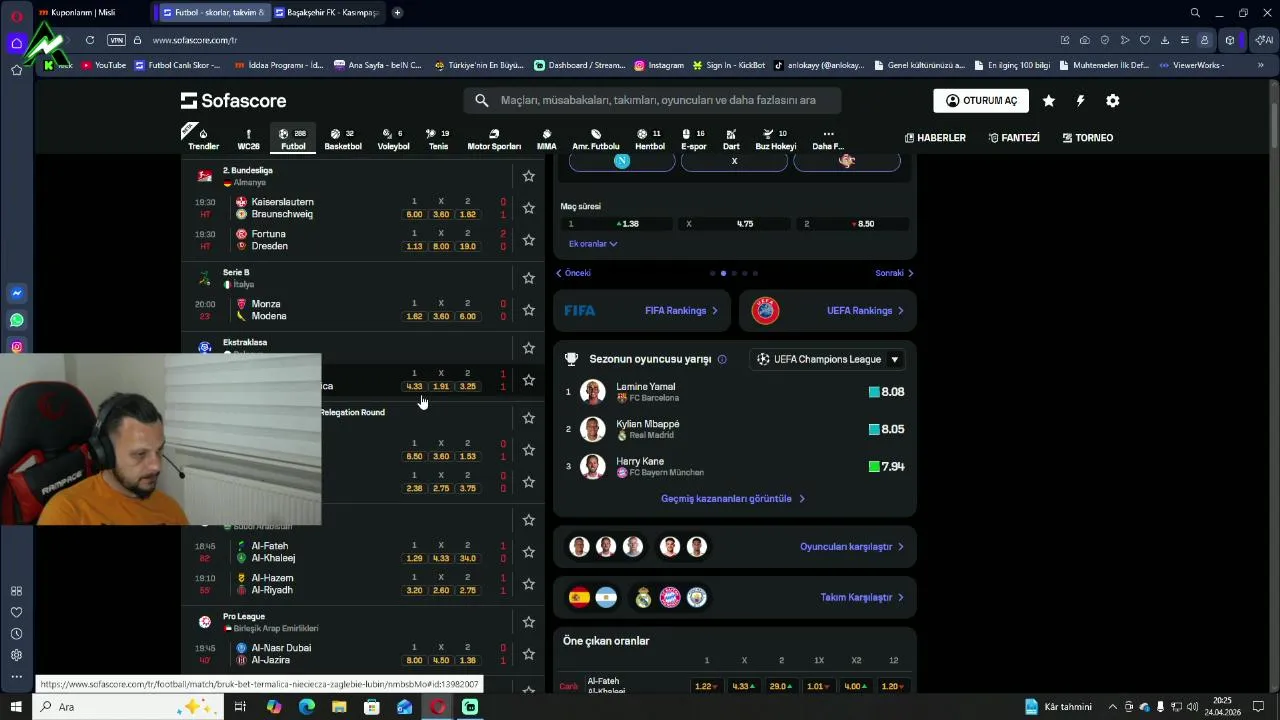The image size is (1280, 720).
Task: Open the Dart sport category
Action: click(732, 139)
